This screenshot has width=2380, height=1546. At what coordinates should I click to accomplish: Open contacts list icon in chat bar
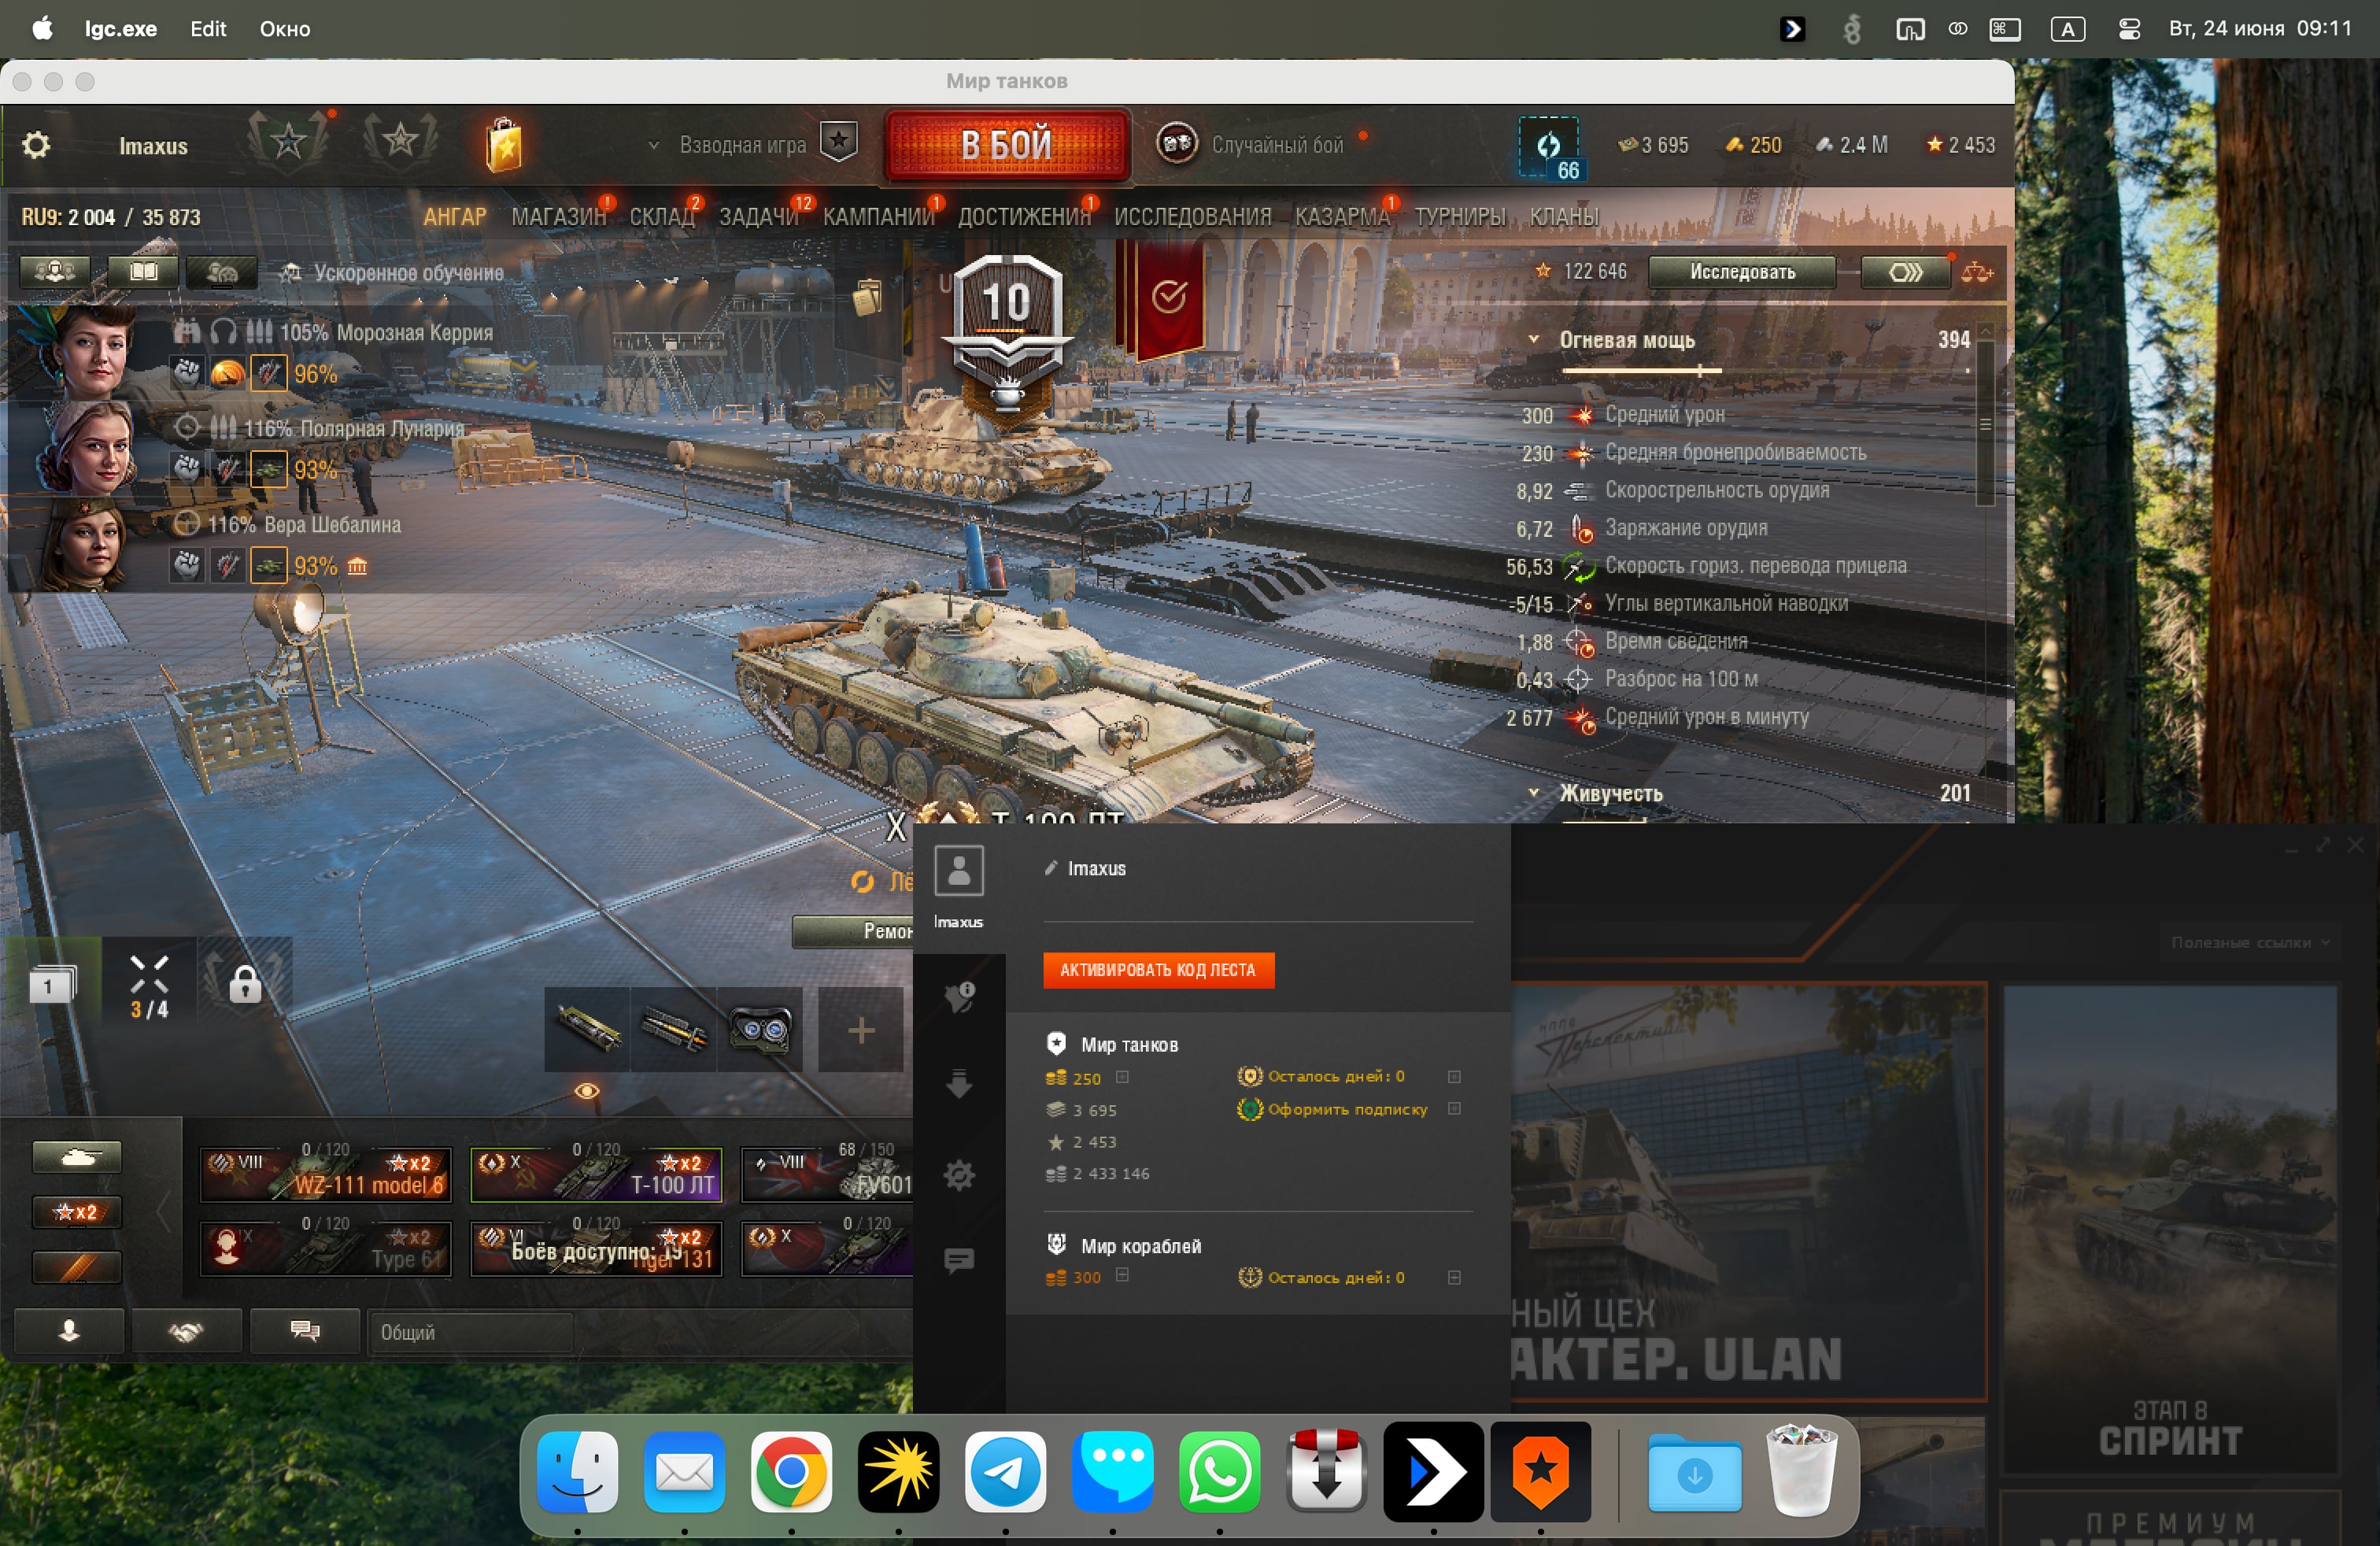point(69,1331)
